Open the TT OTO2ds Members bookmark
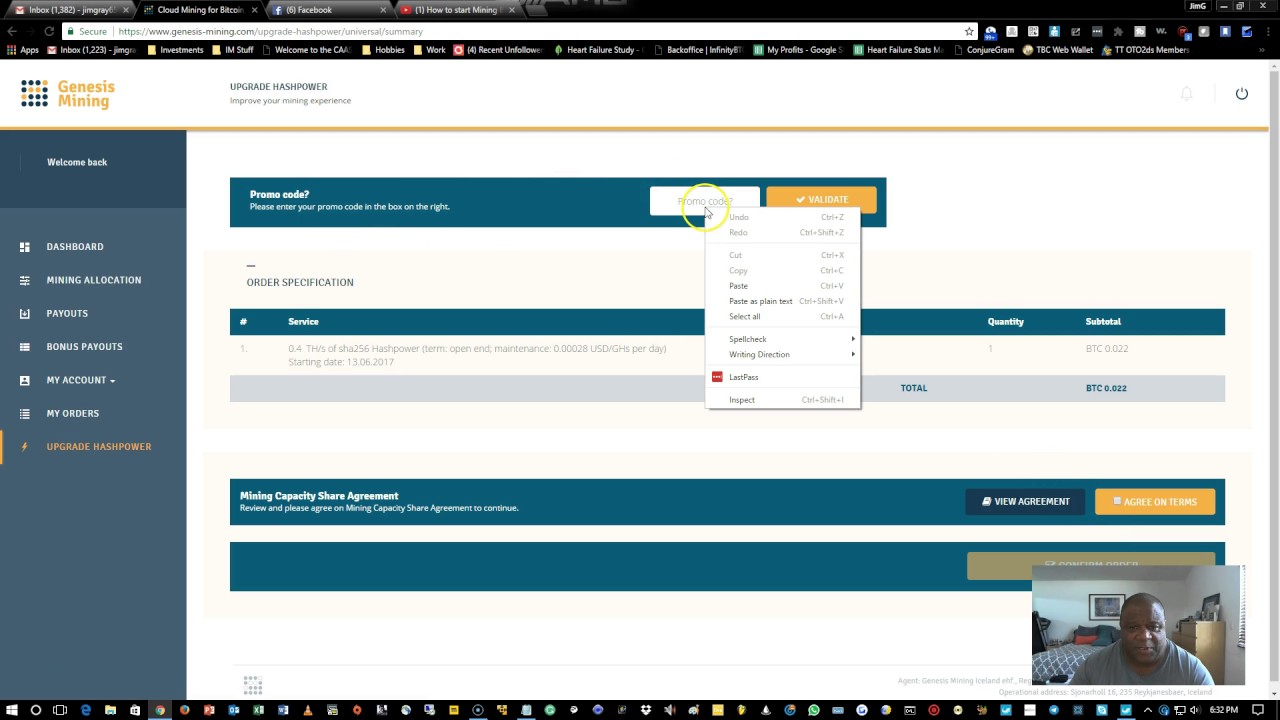 click(x=1145, y=50)
